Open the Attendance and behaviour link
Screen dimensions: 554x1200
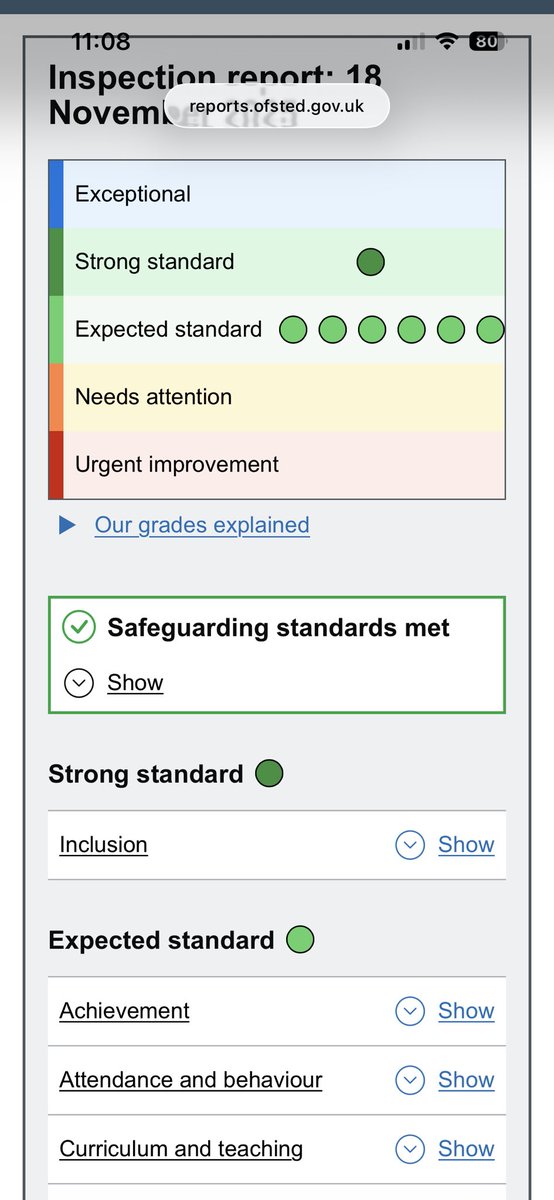191,1080
